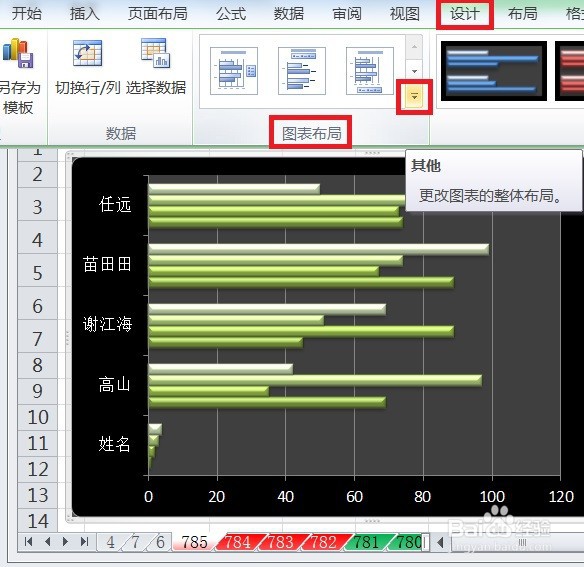Click axis value 40 on horizontal axis
The width and height of the screenshot is (584, 567).
point(286,497)
